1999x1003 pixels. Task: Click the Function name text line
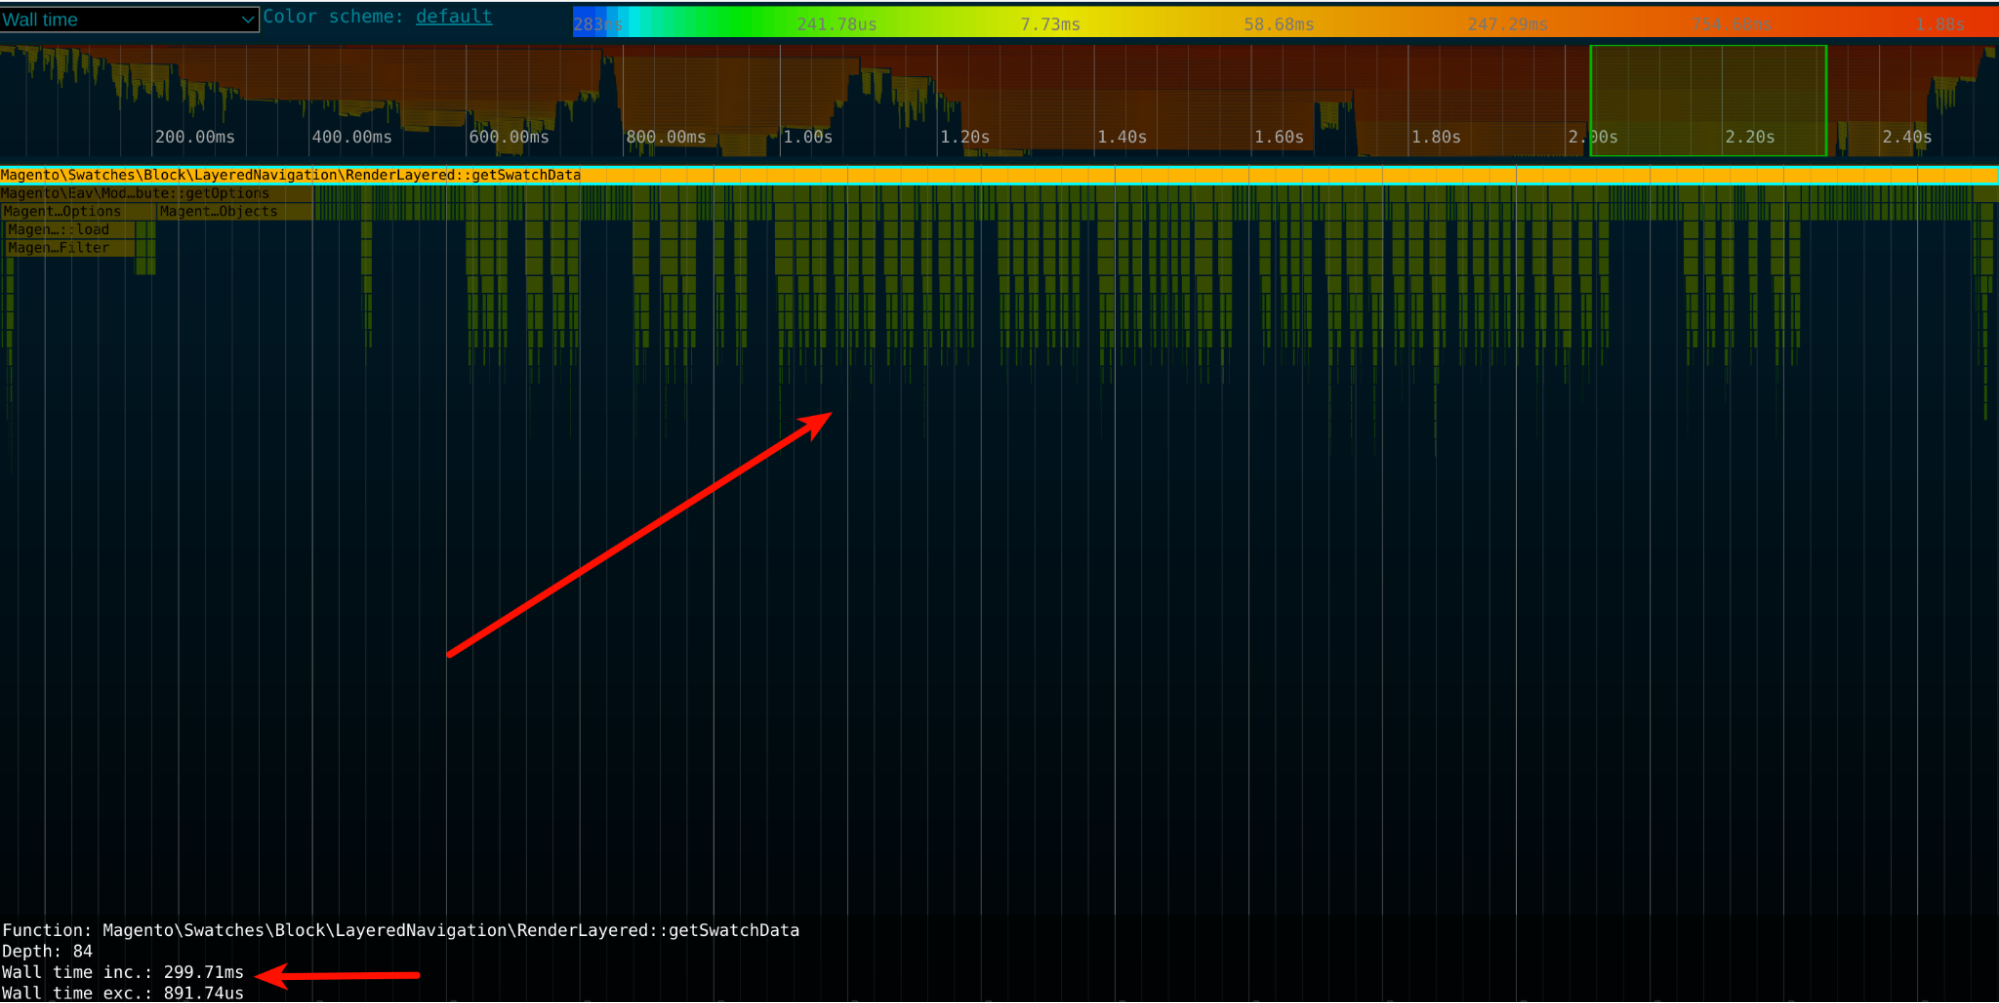pyautogui.click(x=401, y=930)
